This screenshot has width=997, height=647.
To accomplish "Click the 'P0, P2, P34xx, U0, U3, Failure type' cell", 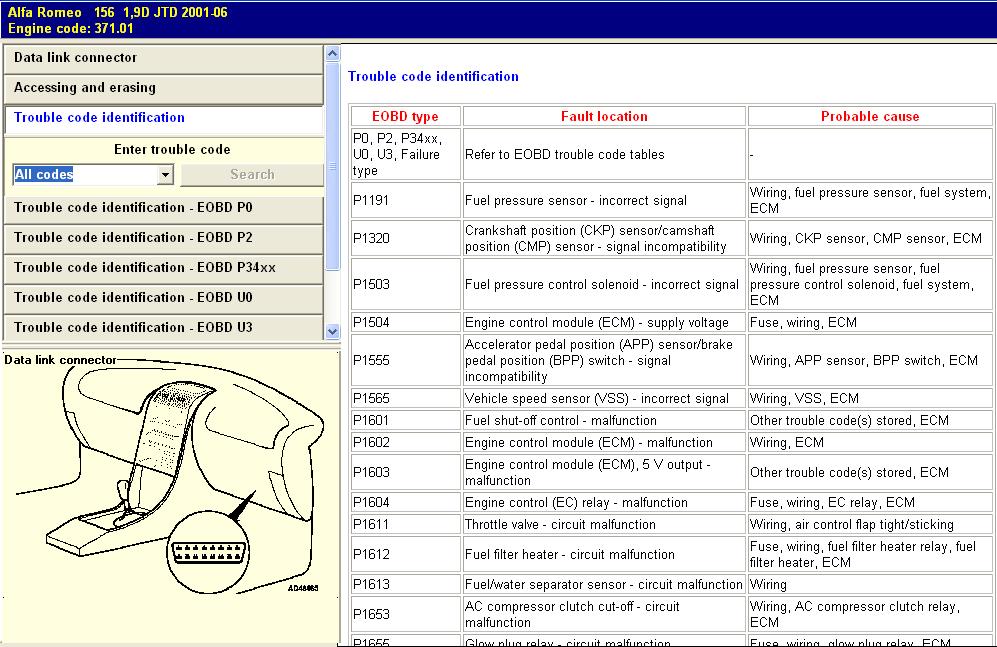I will [x=405, y=154].
